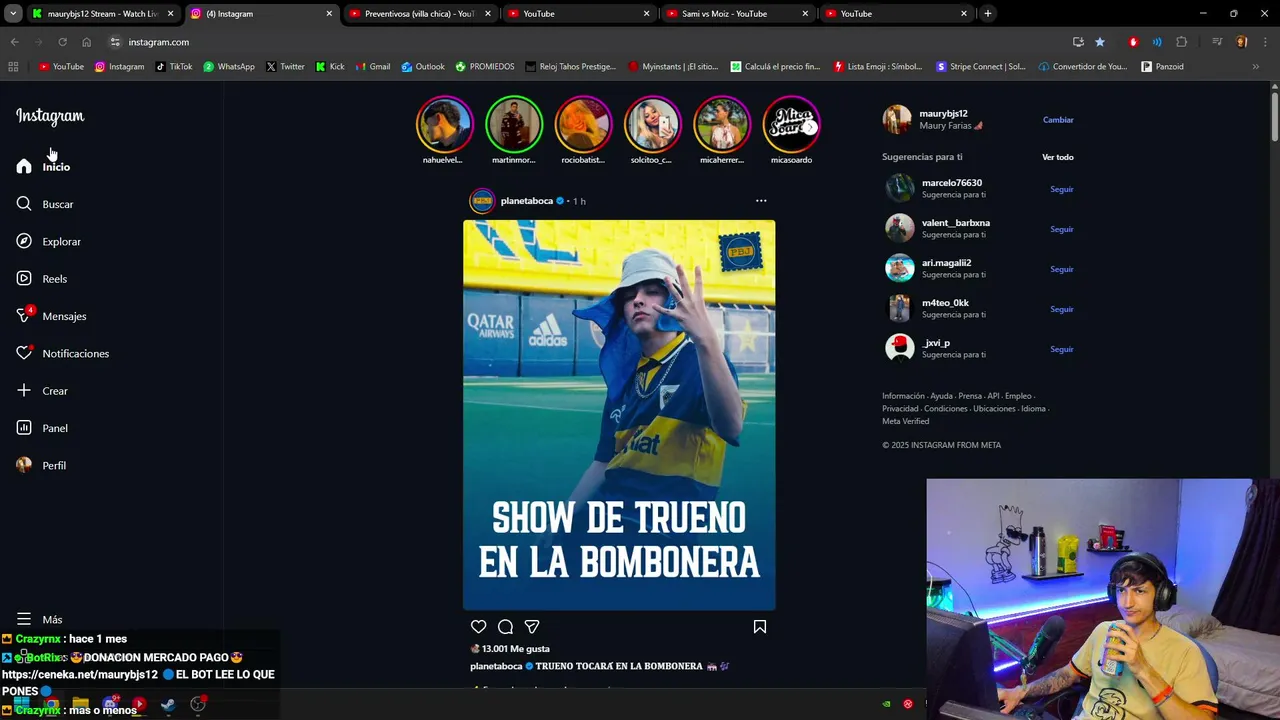Expand the Más menu in the sidebar
1280x720 pixels.
click(x=39, y=619)
